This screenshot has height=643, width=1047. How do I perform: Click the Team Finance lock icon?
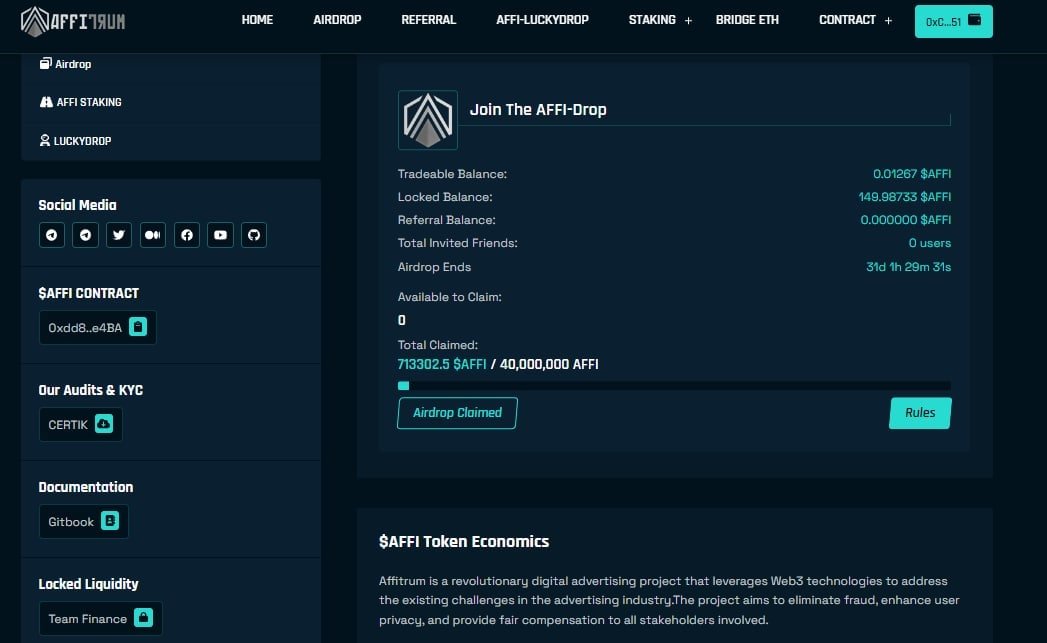(x=143, y=618)
